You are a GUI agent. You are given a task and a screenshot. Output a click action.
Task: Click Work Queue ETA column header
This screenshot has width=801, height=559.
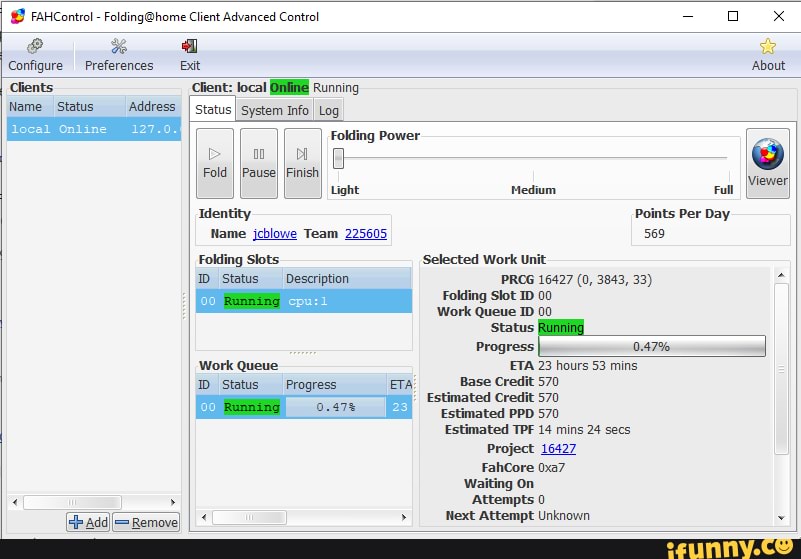pyautogui.click(x=399, y=384)
